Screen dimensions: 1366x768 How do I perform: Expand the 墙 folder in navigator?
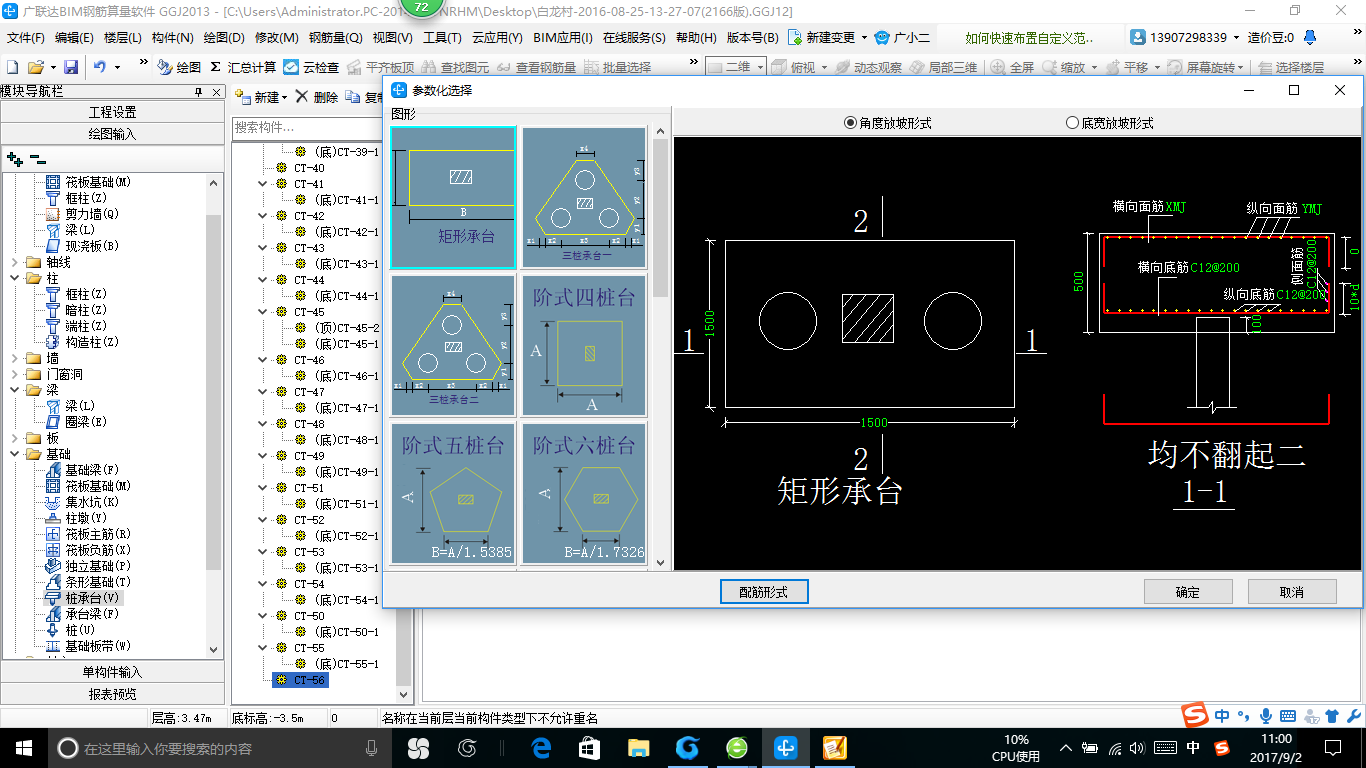pos(14,358)
